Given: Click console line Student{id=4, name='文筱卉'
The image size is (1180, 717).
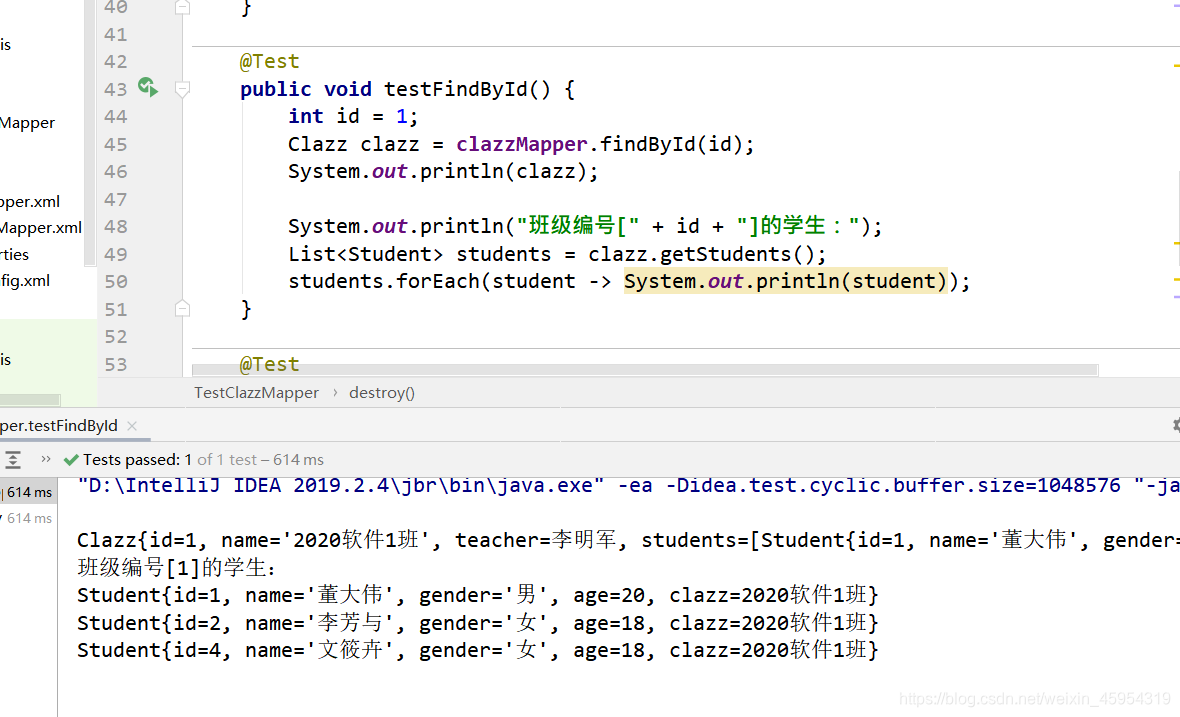Looking at the screenshot, I should (x=477, y=650).
